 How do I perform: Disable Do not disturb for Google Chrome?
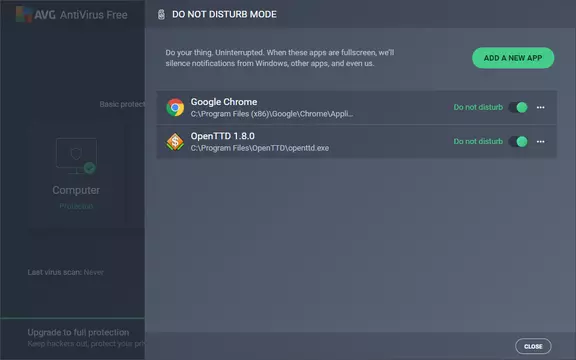click(x=518, y=107)
